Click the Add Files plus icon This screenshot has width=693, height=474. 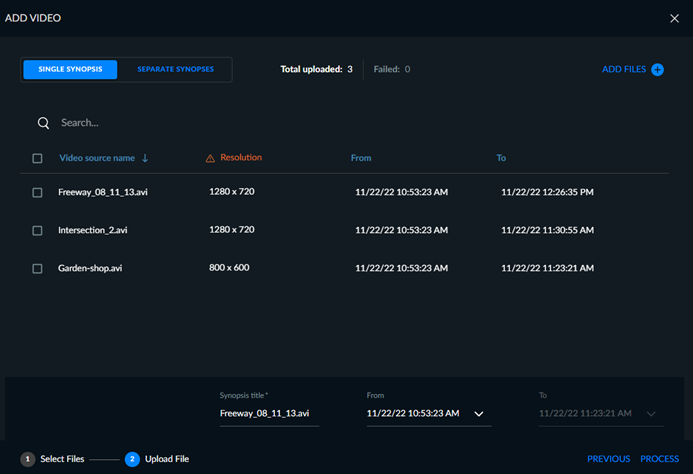[657, 69]
